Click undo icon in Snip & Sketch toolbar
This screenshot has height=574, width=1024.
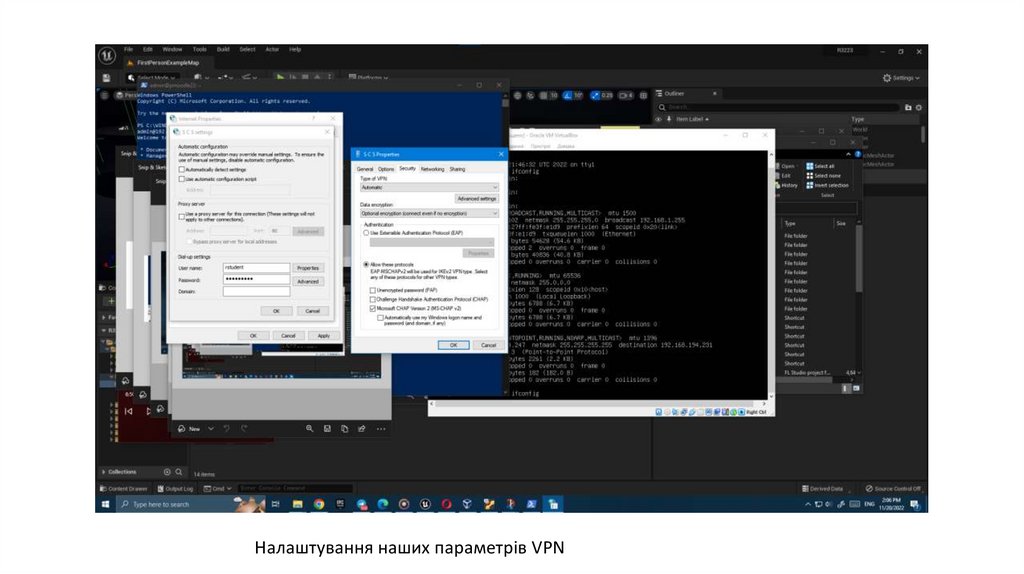[x=227, y=428]
